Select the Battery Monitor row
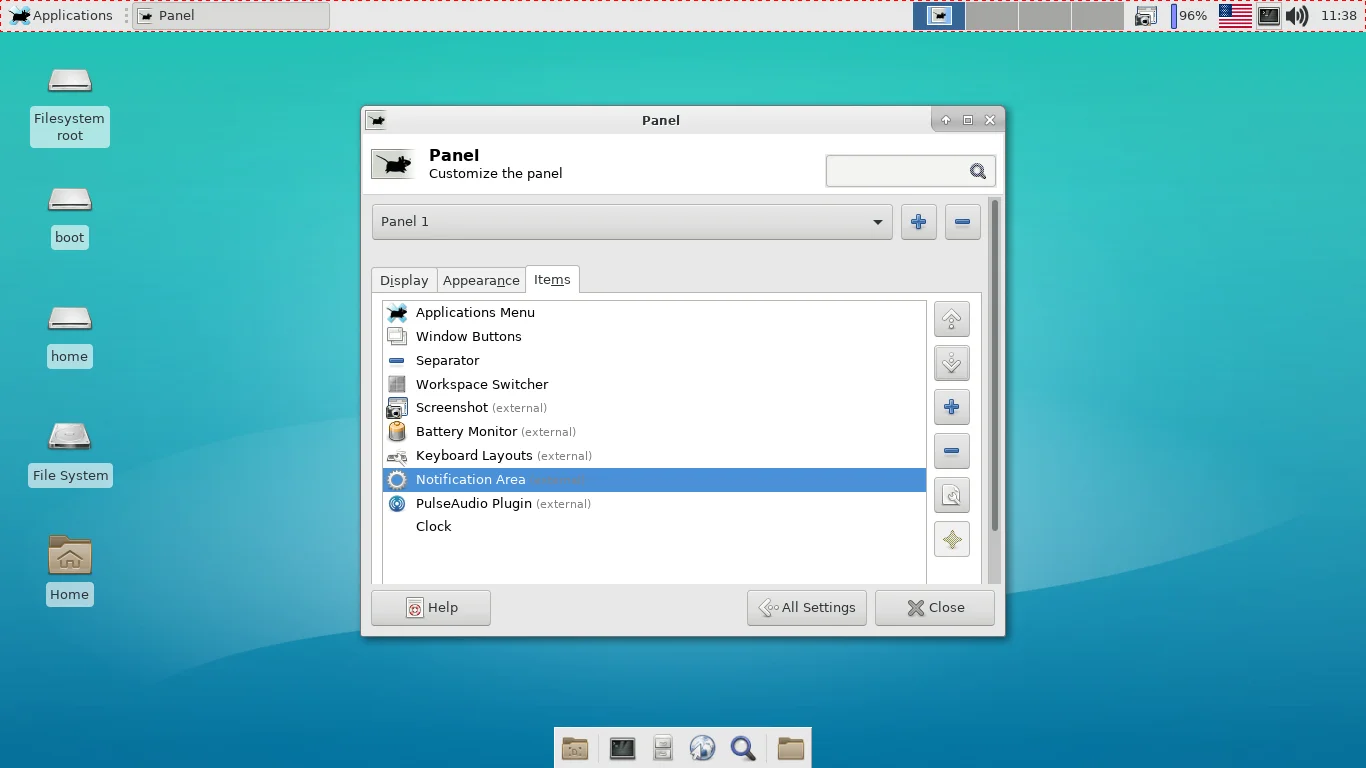The width and height of the screenshot is (1366, 768). pyautogui.click(x=655, y=432)
